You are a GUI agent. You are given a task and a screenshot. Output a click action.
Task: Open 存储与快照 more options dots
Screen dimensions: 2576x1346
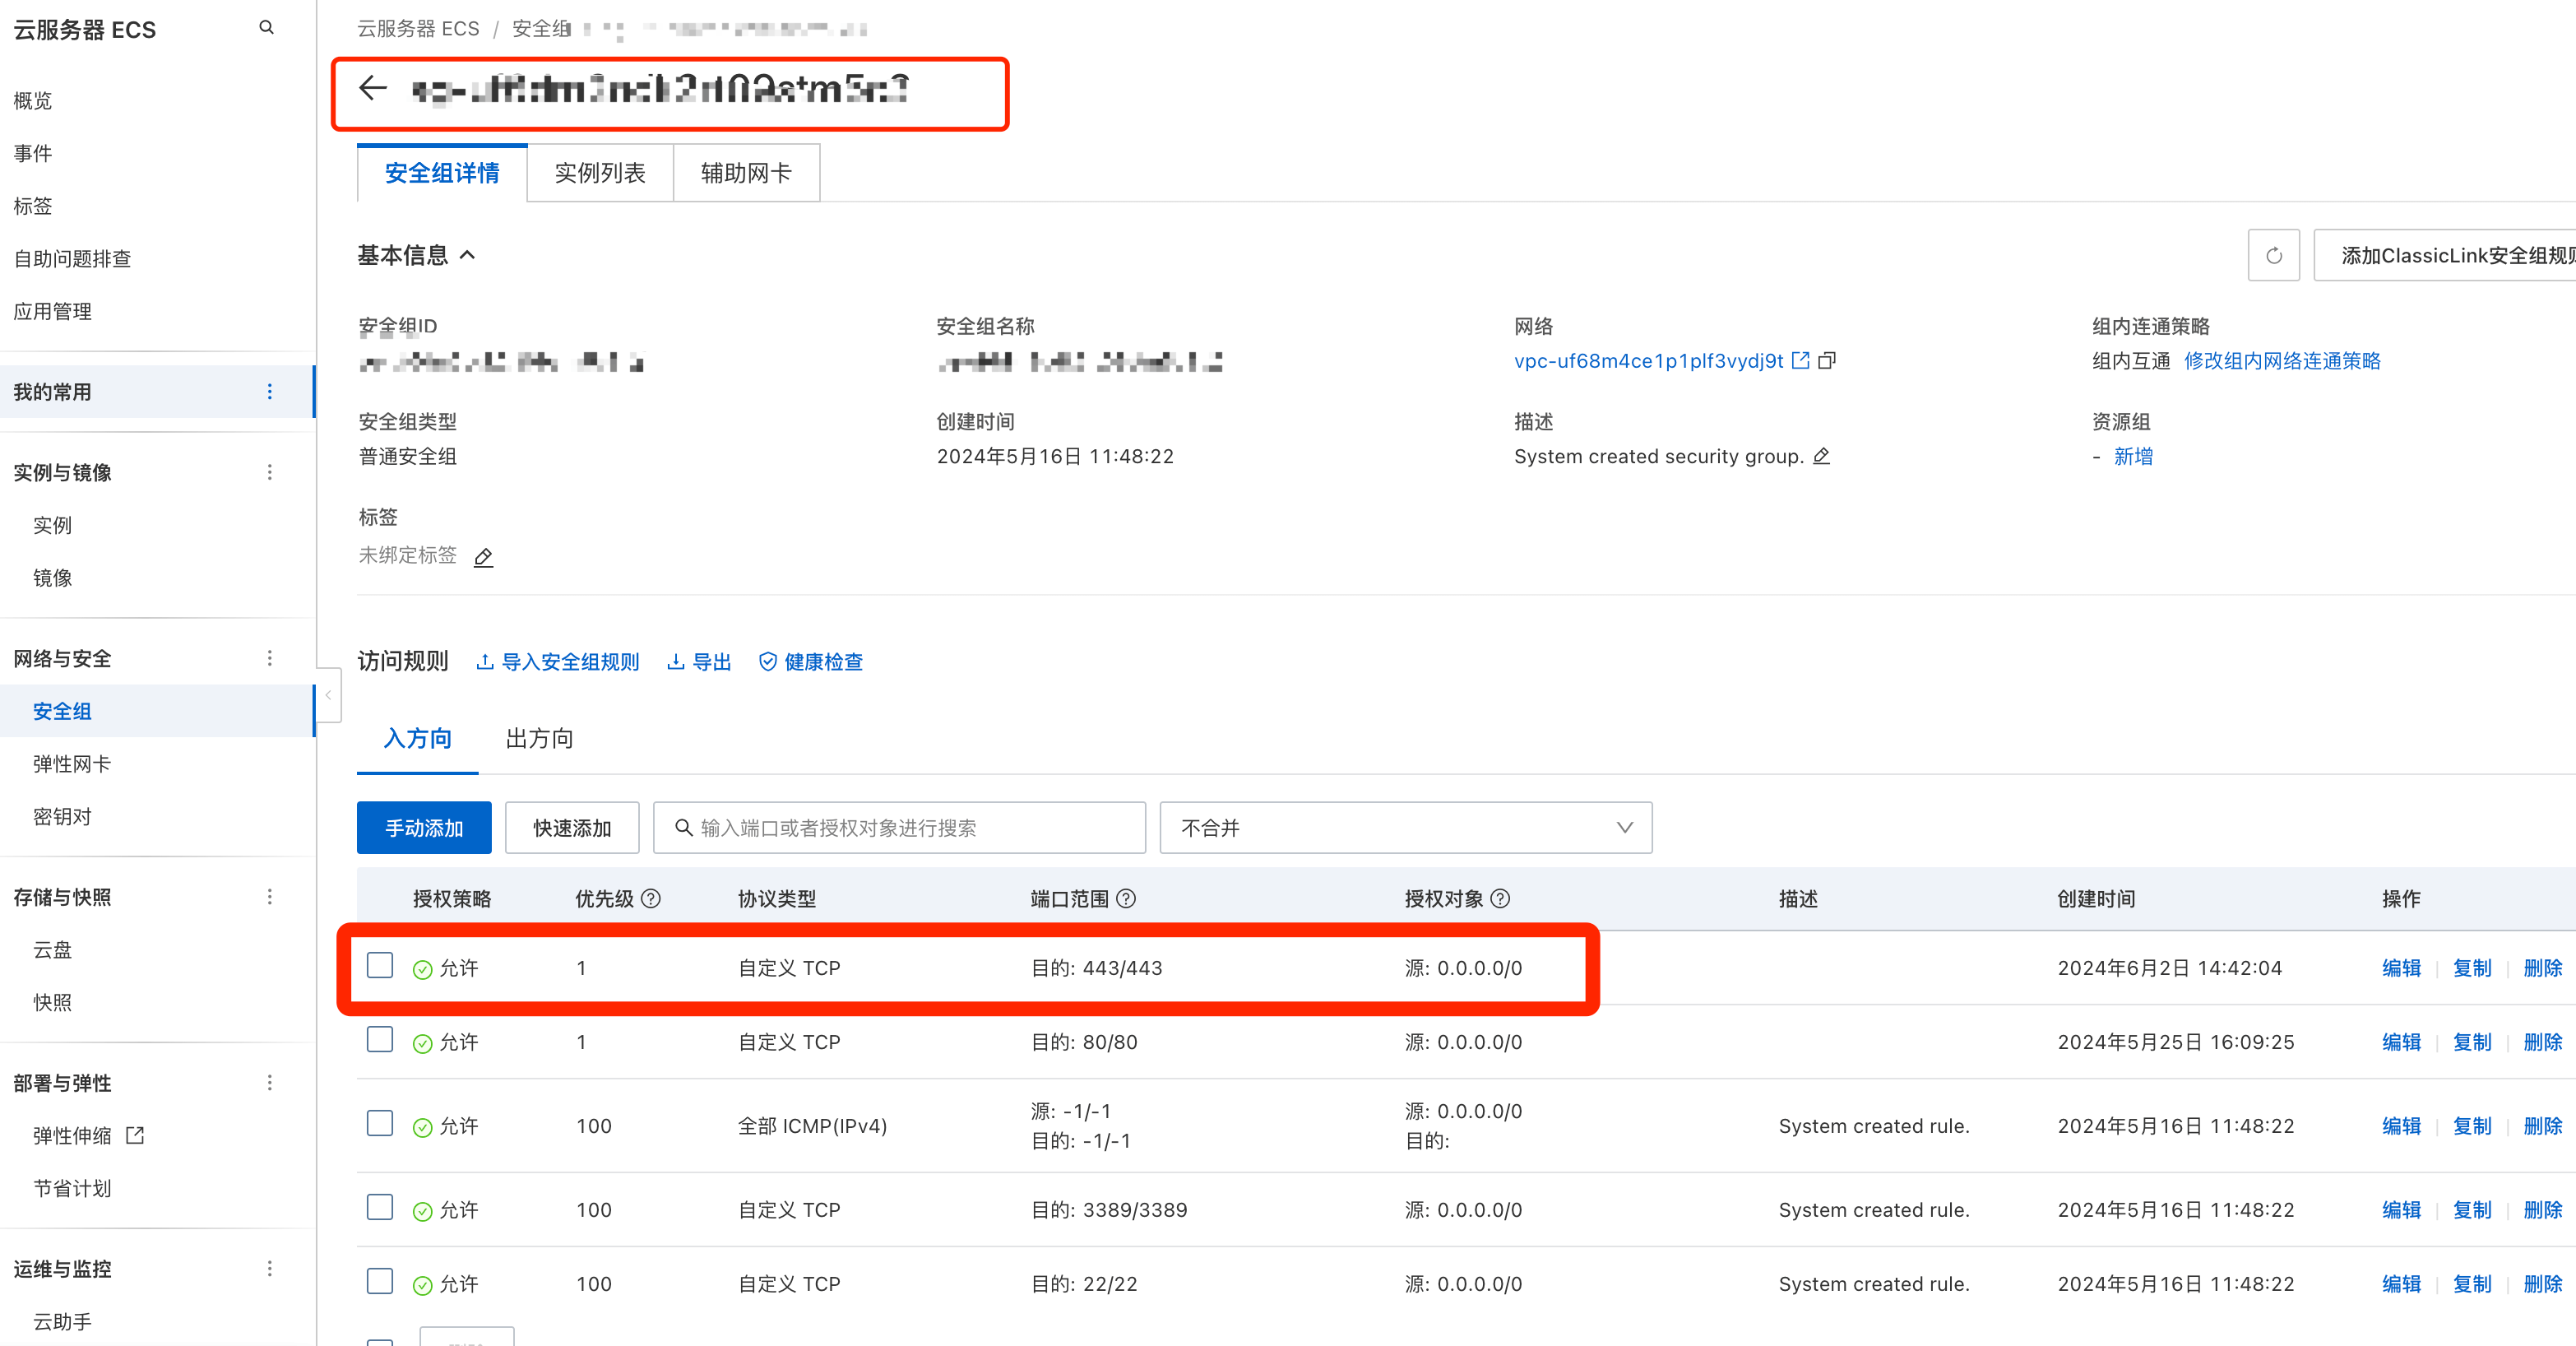click(269, 897)
